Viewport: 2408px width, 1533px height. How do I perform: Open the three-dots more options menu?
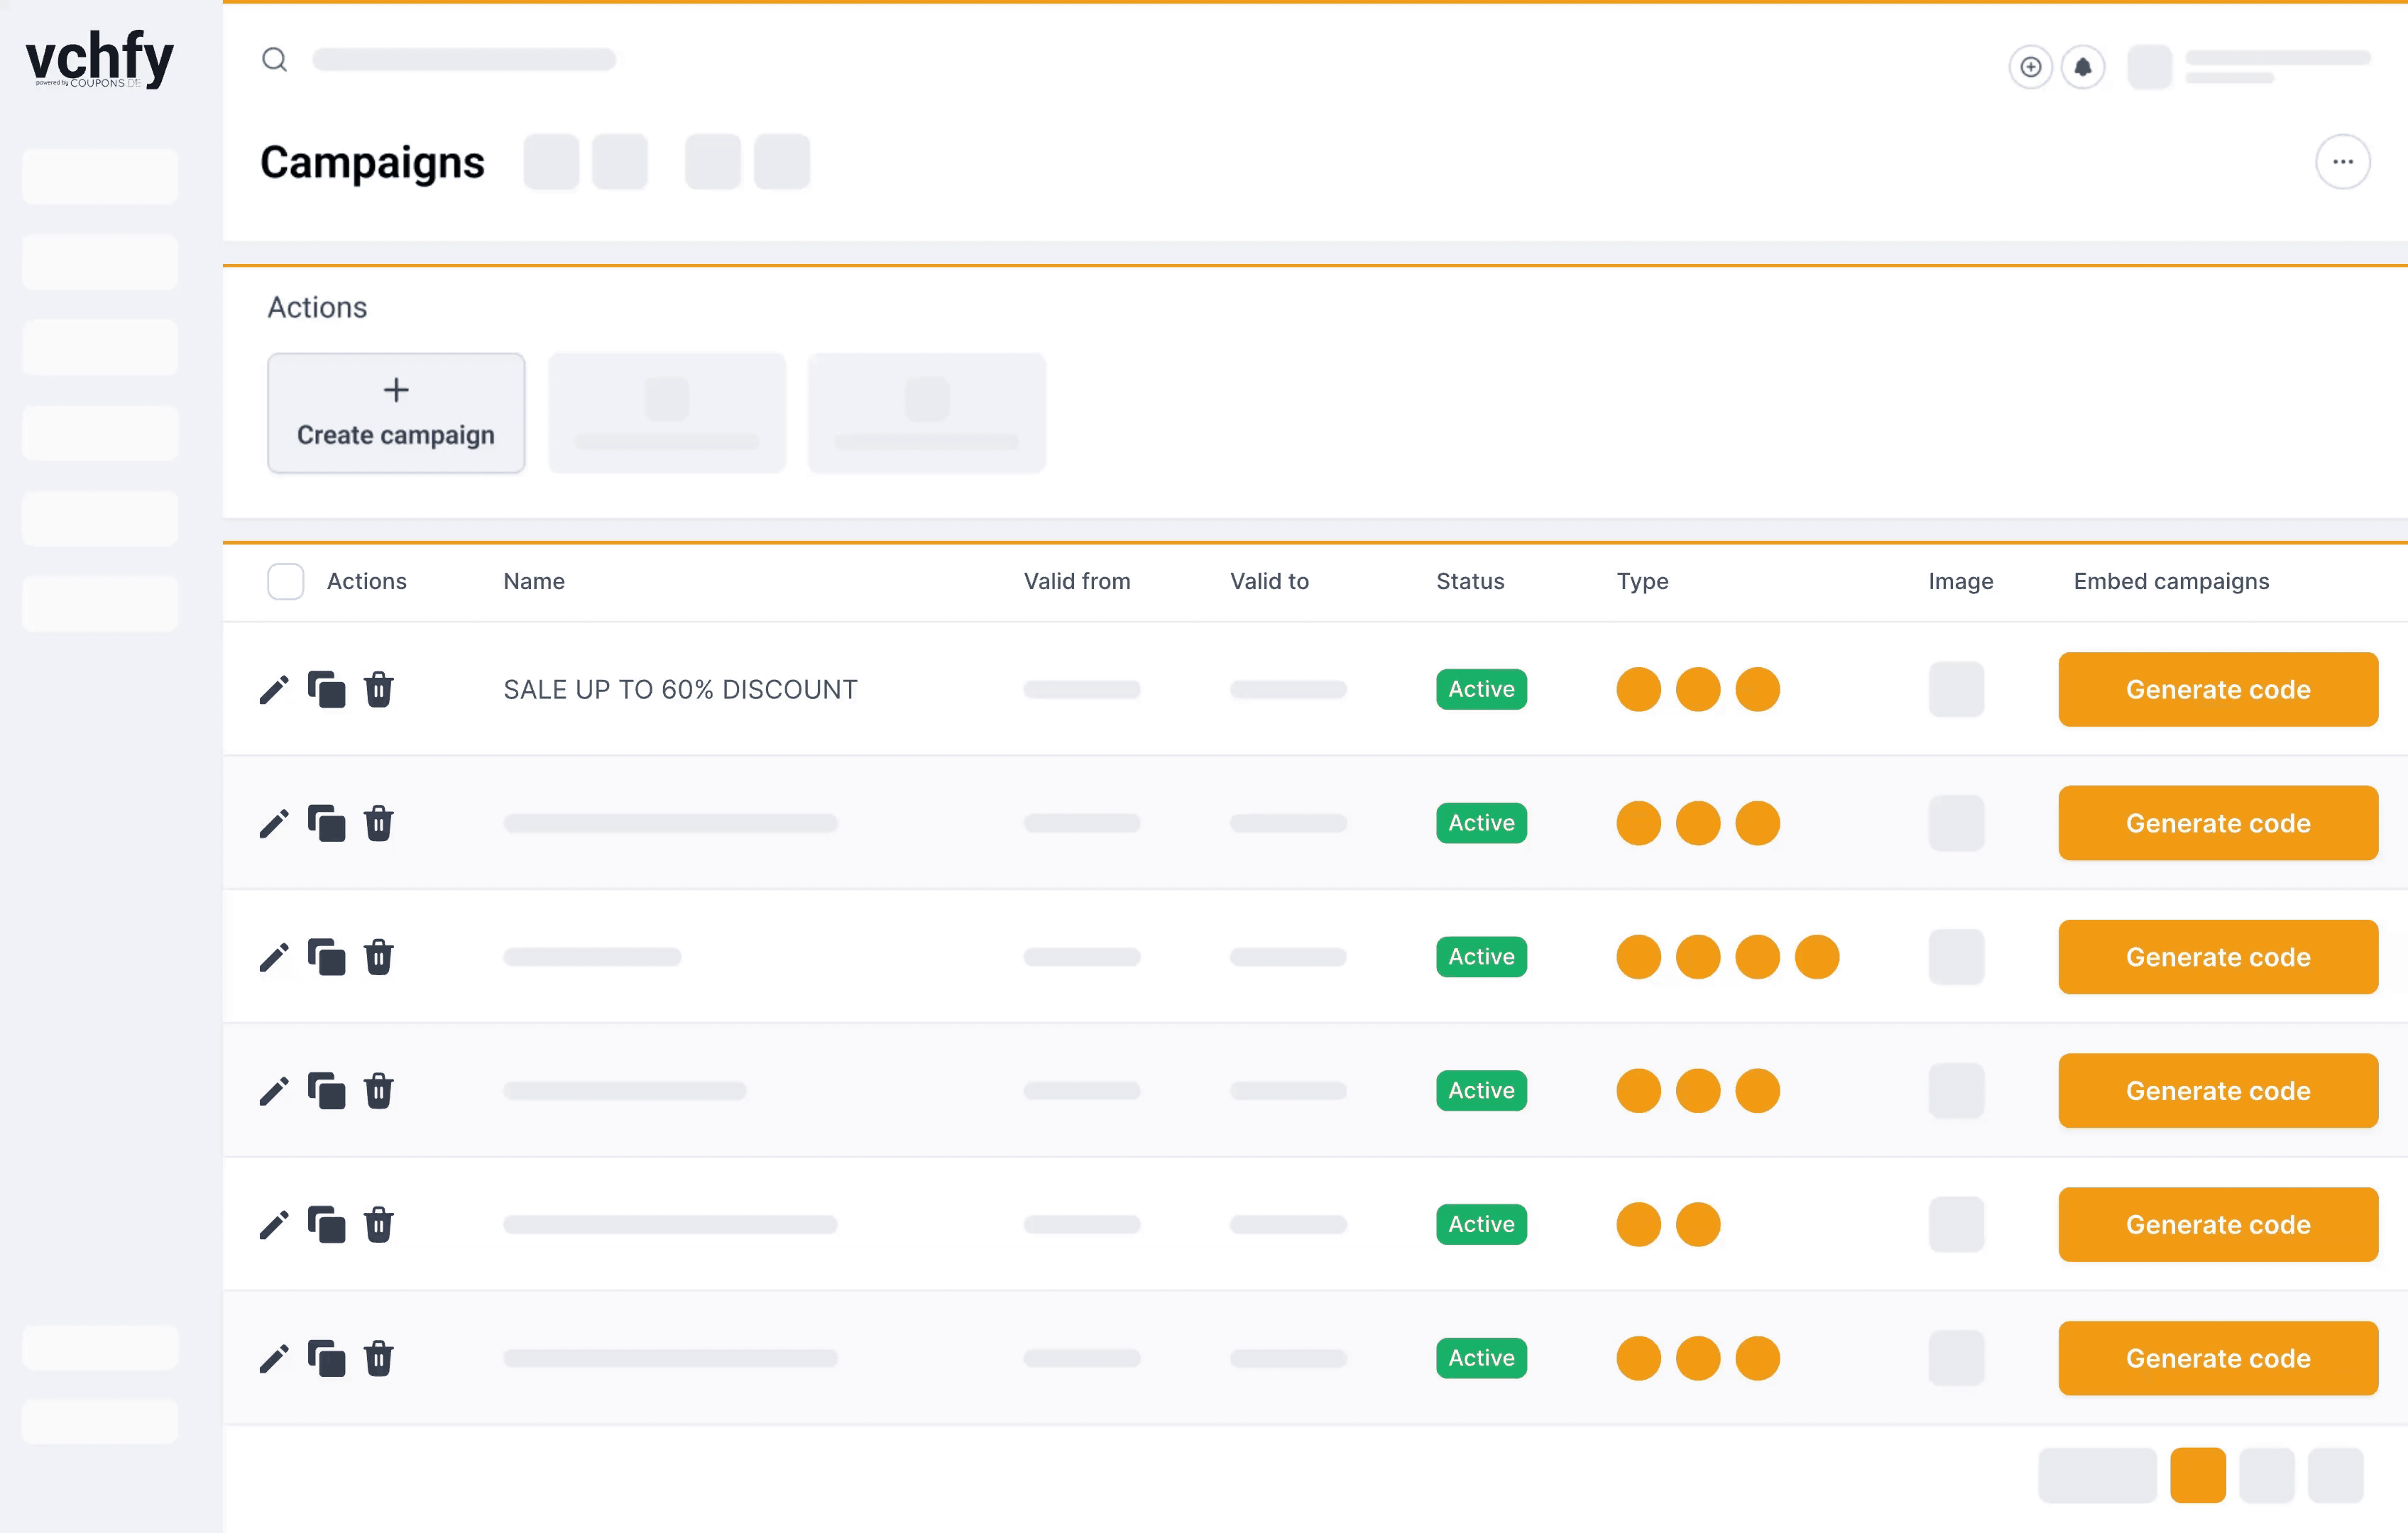(x=2342, y=162)
